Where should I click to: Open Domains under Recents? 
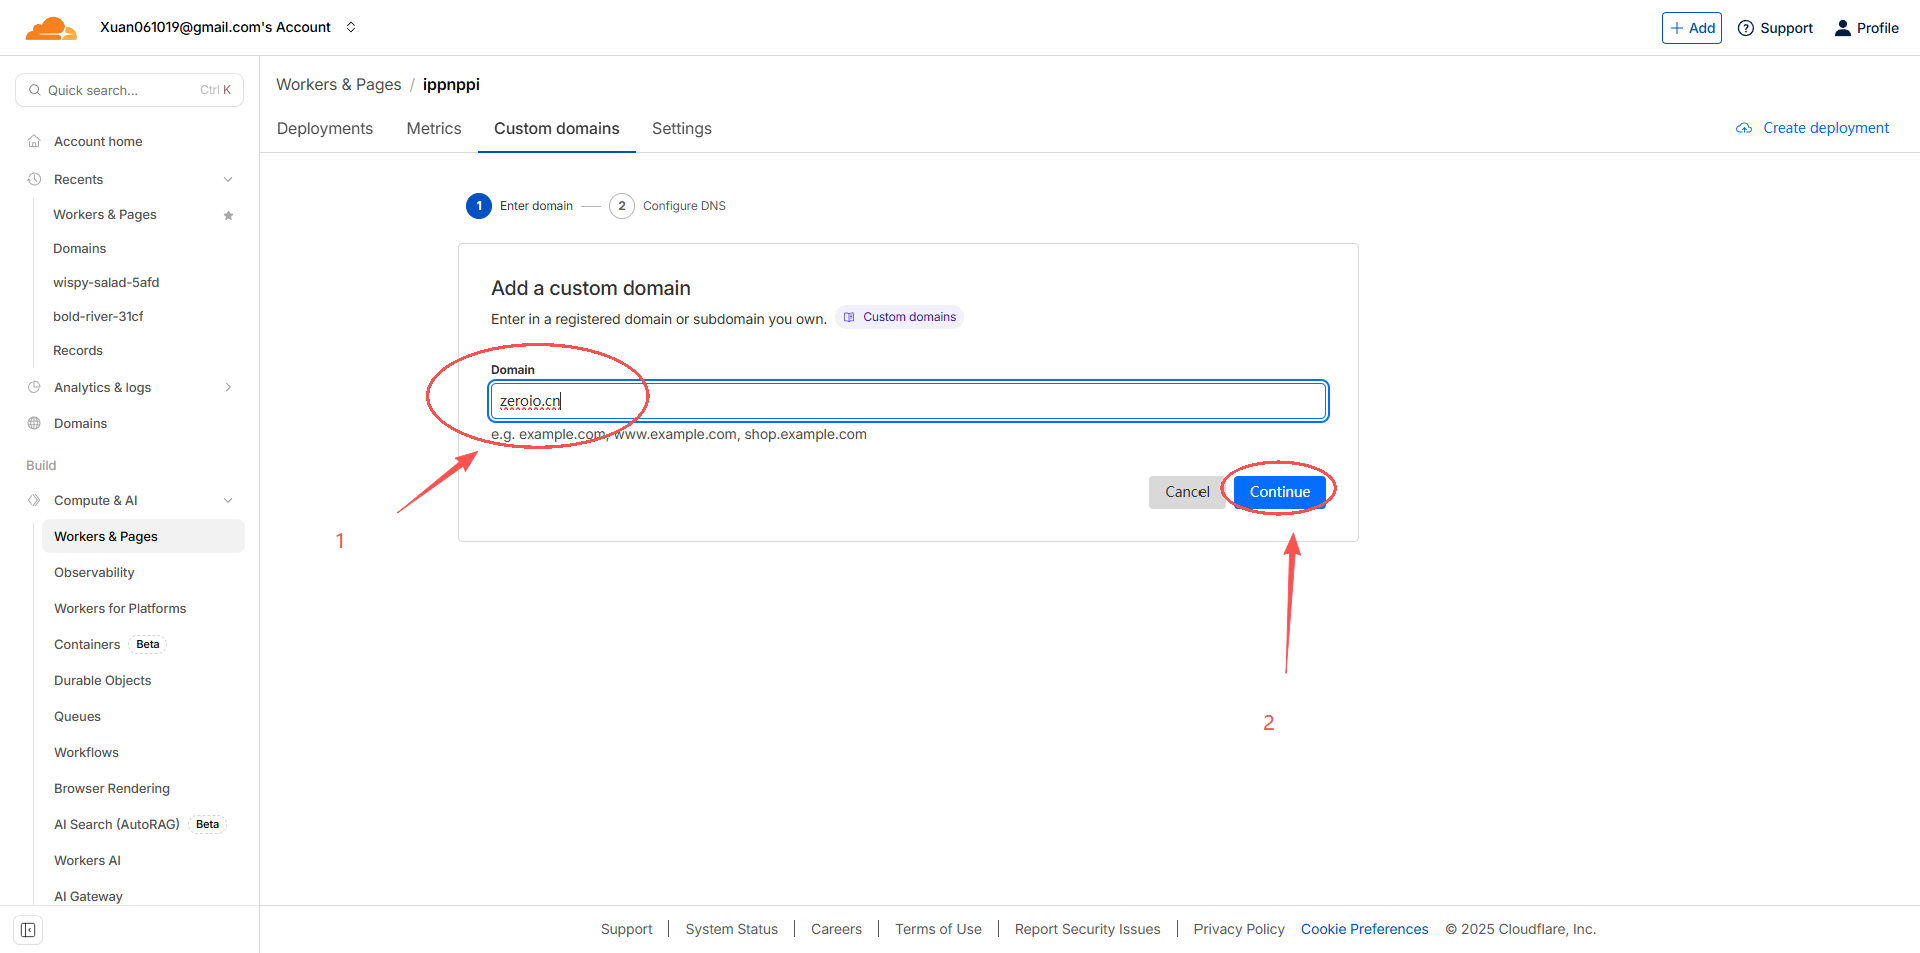coord(79,248)
